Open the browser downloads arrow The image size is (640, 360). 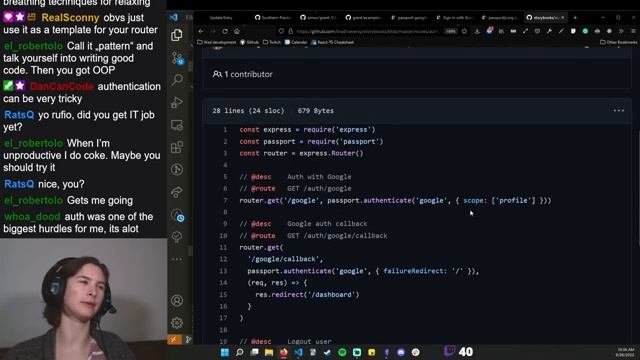pyautogui.click(x=477, y=31)
